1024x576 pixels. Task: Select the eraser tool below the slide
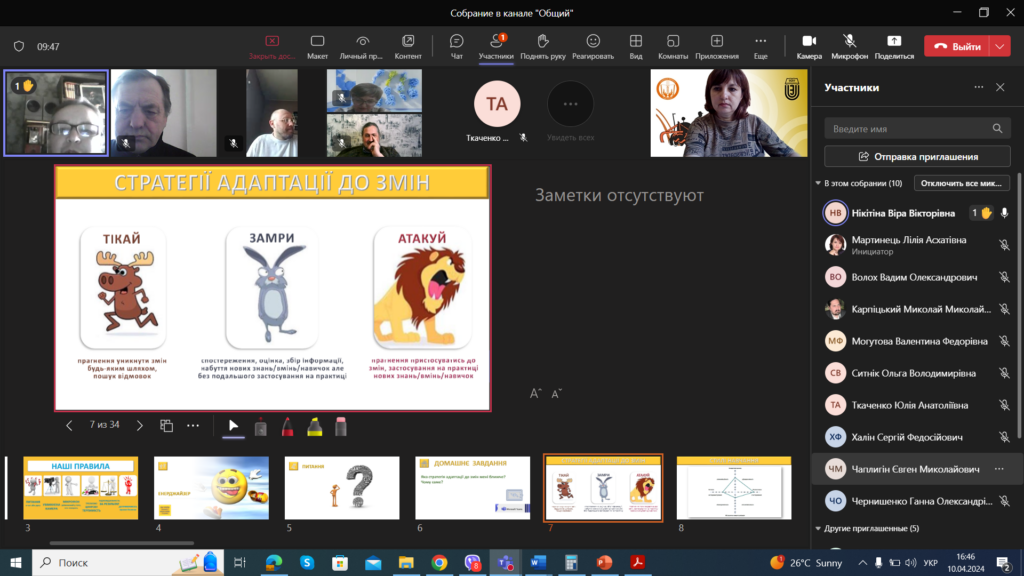point(340,426)
